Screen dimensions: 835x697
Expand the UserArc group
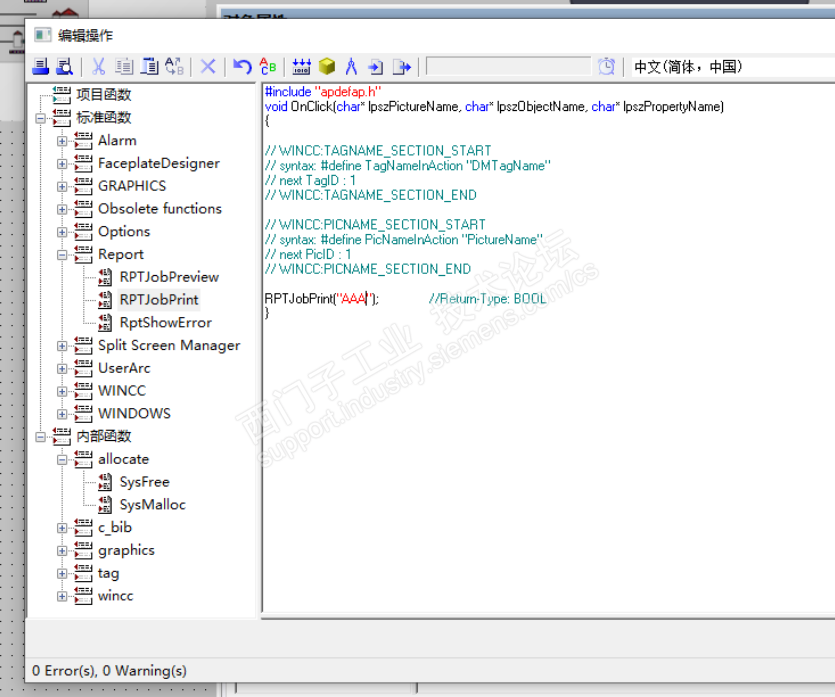(62, 368)
